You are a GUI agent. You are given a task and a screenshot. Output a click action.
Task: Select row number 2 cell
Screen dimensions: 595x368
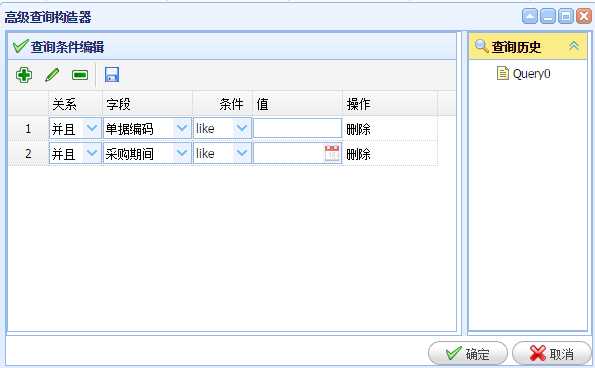click(28, 154)
